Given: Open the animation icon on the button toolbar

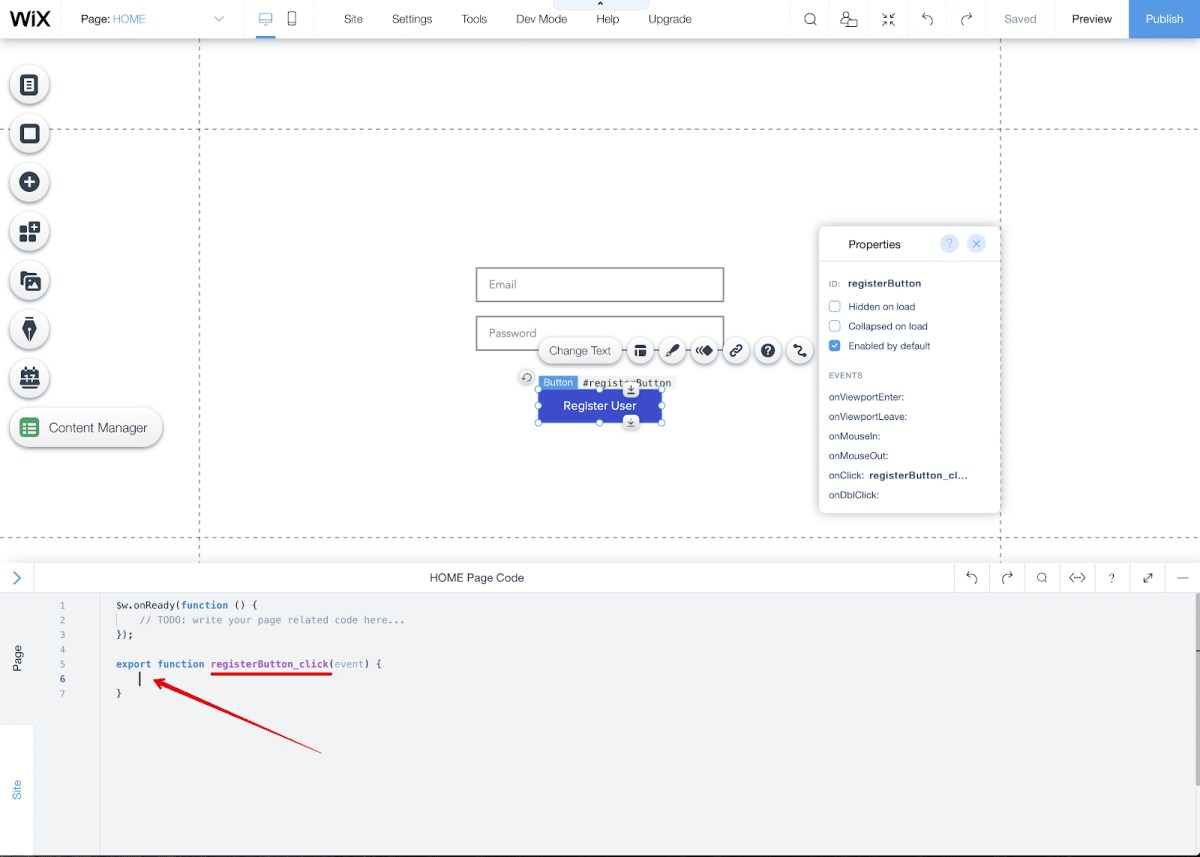Looking at the screenshot, I should 704,350.
